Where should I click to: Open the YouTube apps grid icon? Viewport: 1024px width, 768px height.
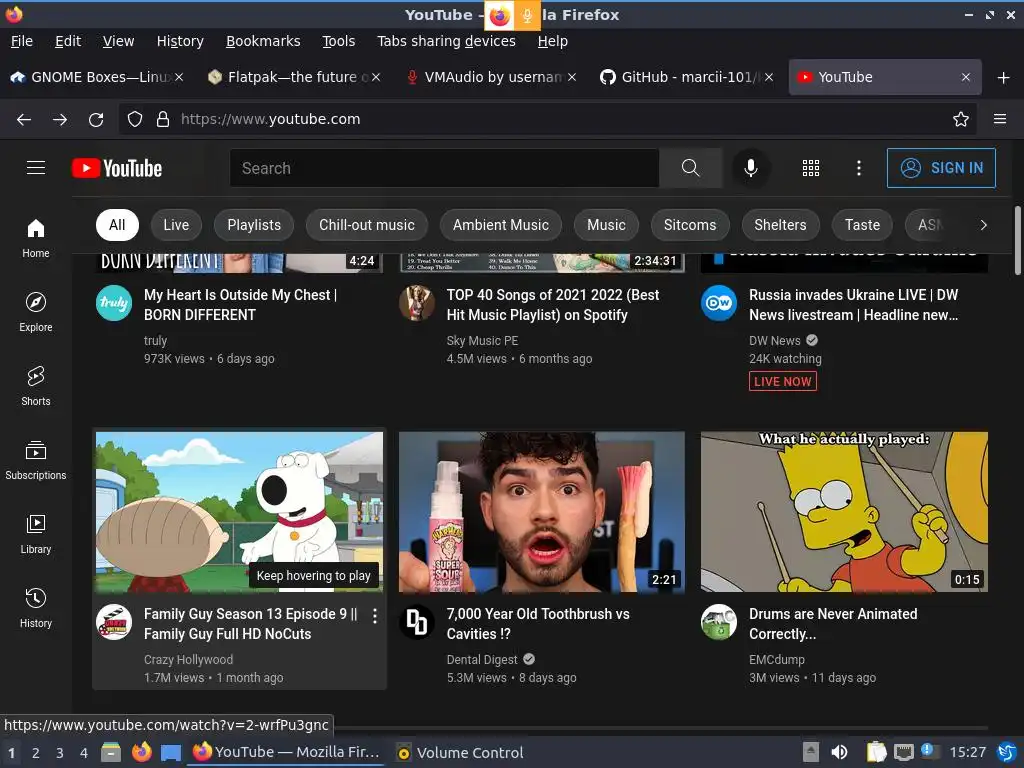tap(810, 168)
